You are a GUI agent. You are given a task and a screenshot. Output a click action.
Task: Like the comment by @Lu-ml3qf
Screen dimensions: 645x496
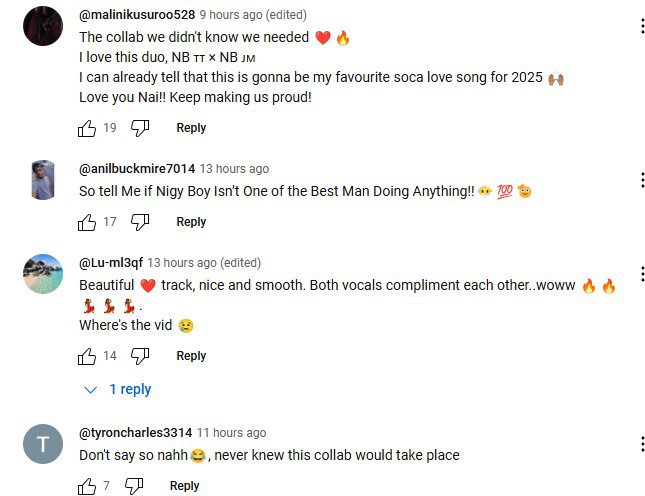(x=87, y=356)
